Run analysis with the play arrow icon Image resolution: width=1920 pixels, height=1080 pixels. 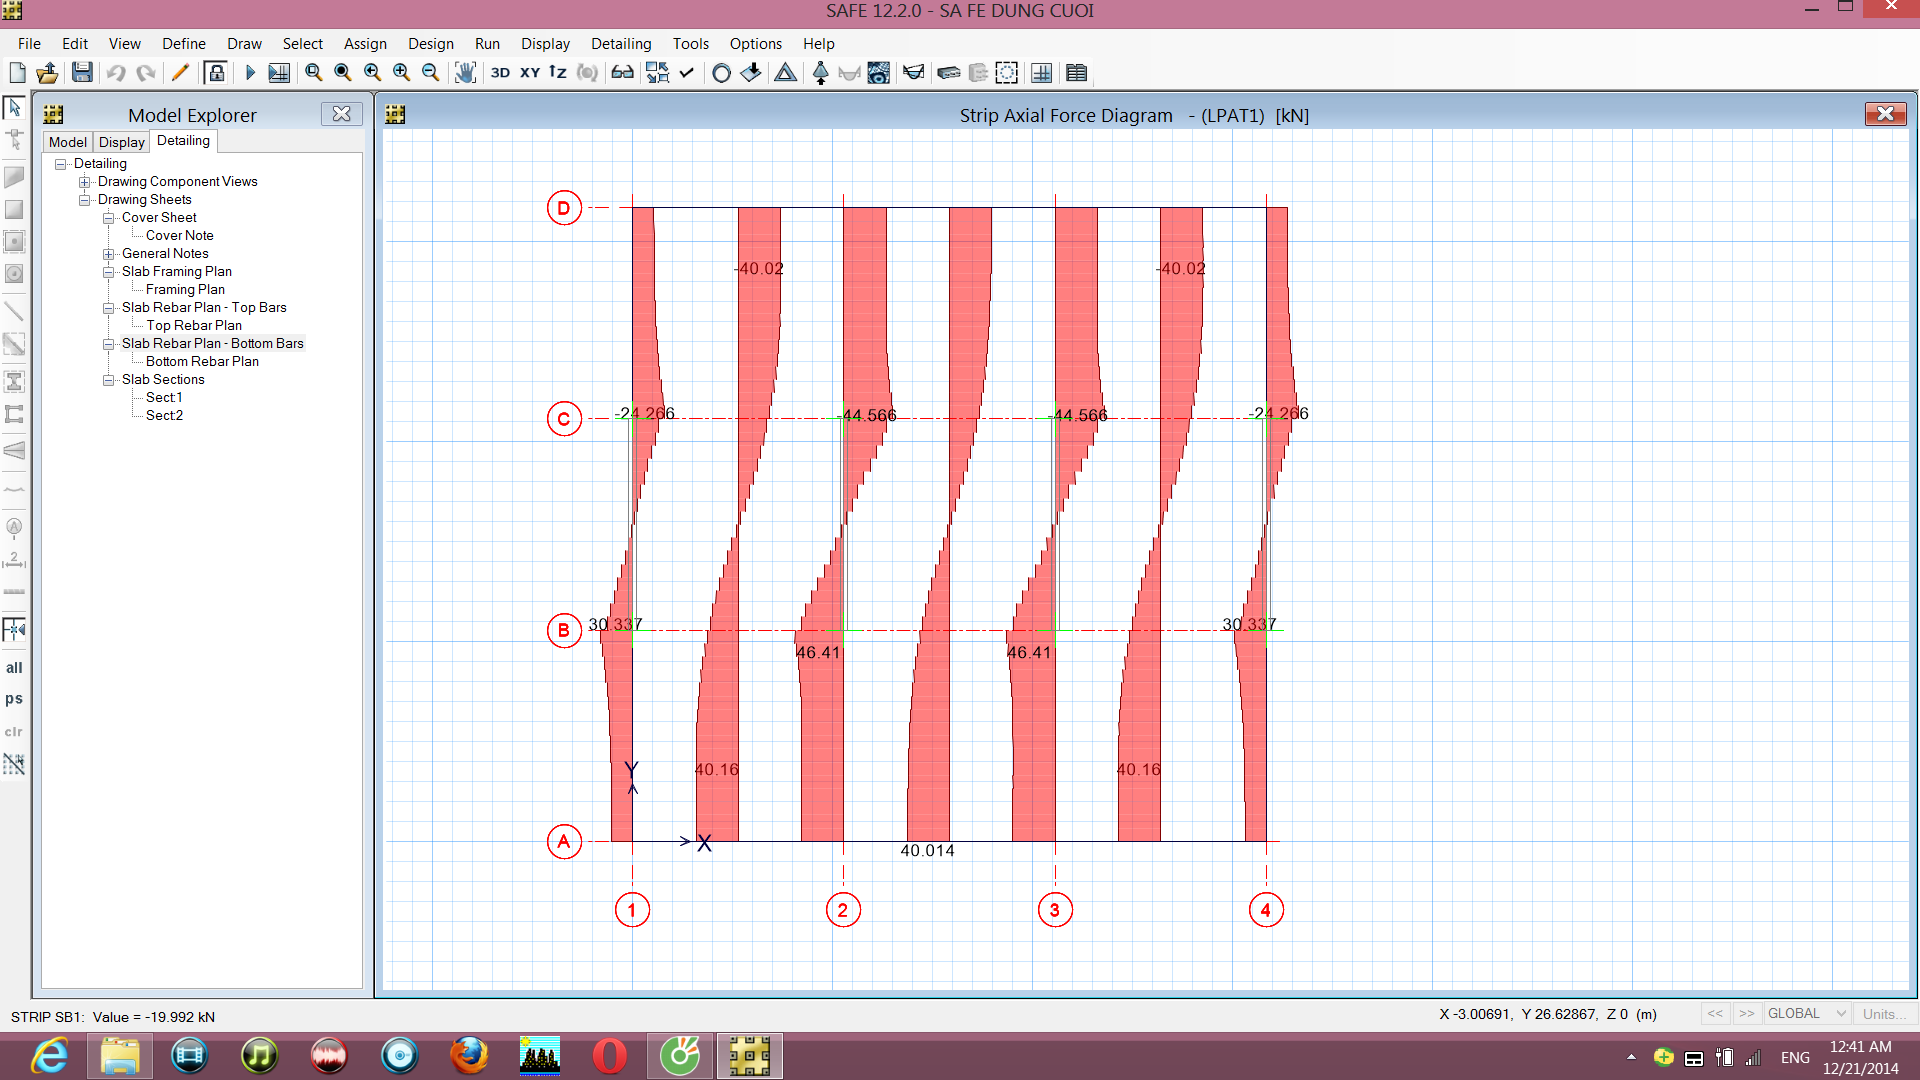(250, 73)
